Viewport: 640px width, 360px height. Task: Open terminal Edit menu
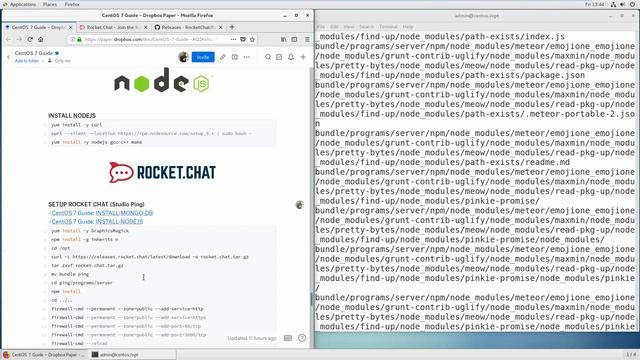tap(334, 27)
